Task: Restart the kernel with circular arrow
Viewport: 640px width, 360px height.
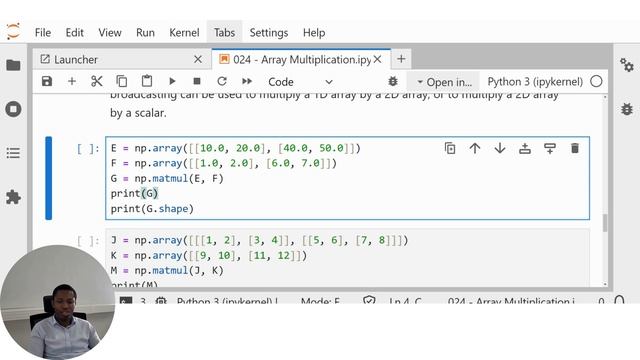Action: pos(222,81)
